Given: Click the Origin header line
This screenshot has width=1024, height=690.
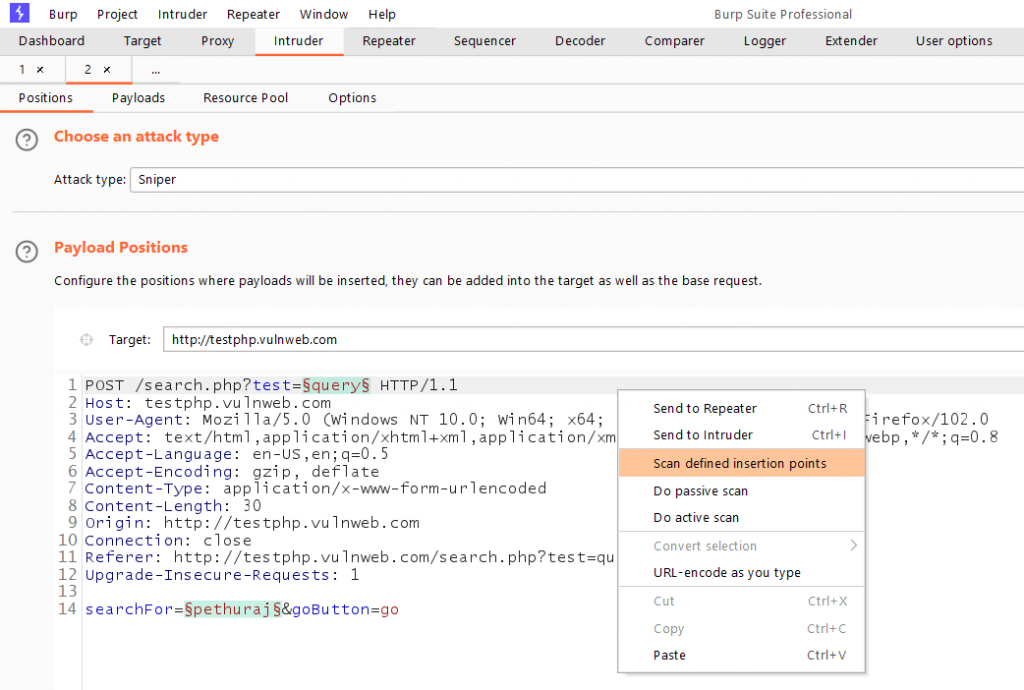Looking at the screenshot, I should pos(252,523).
